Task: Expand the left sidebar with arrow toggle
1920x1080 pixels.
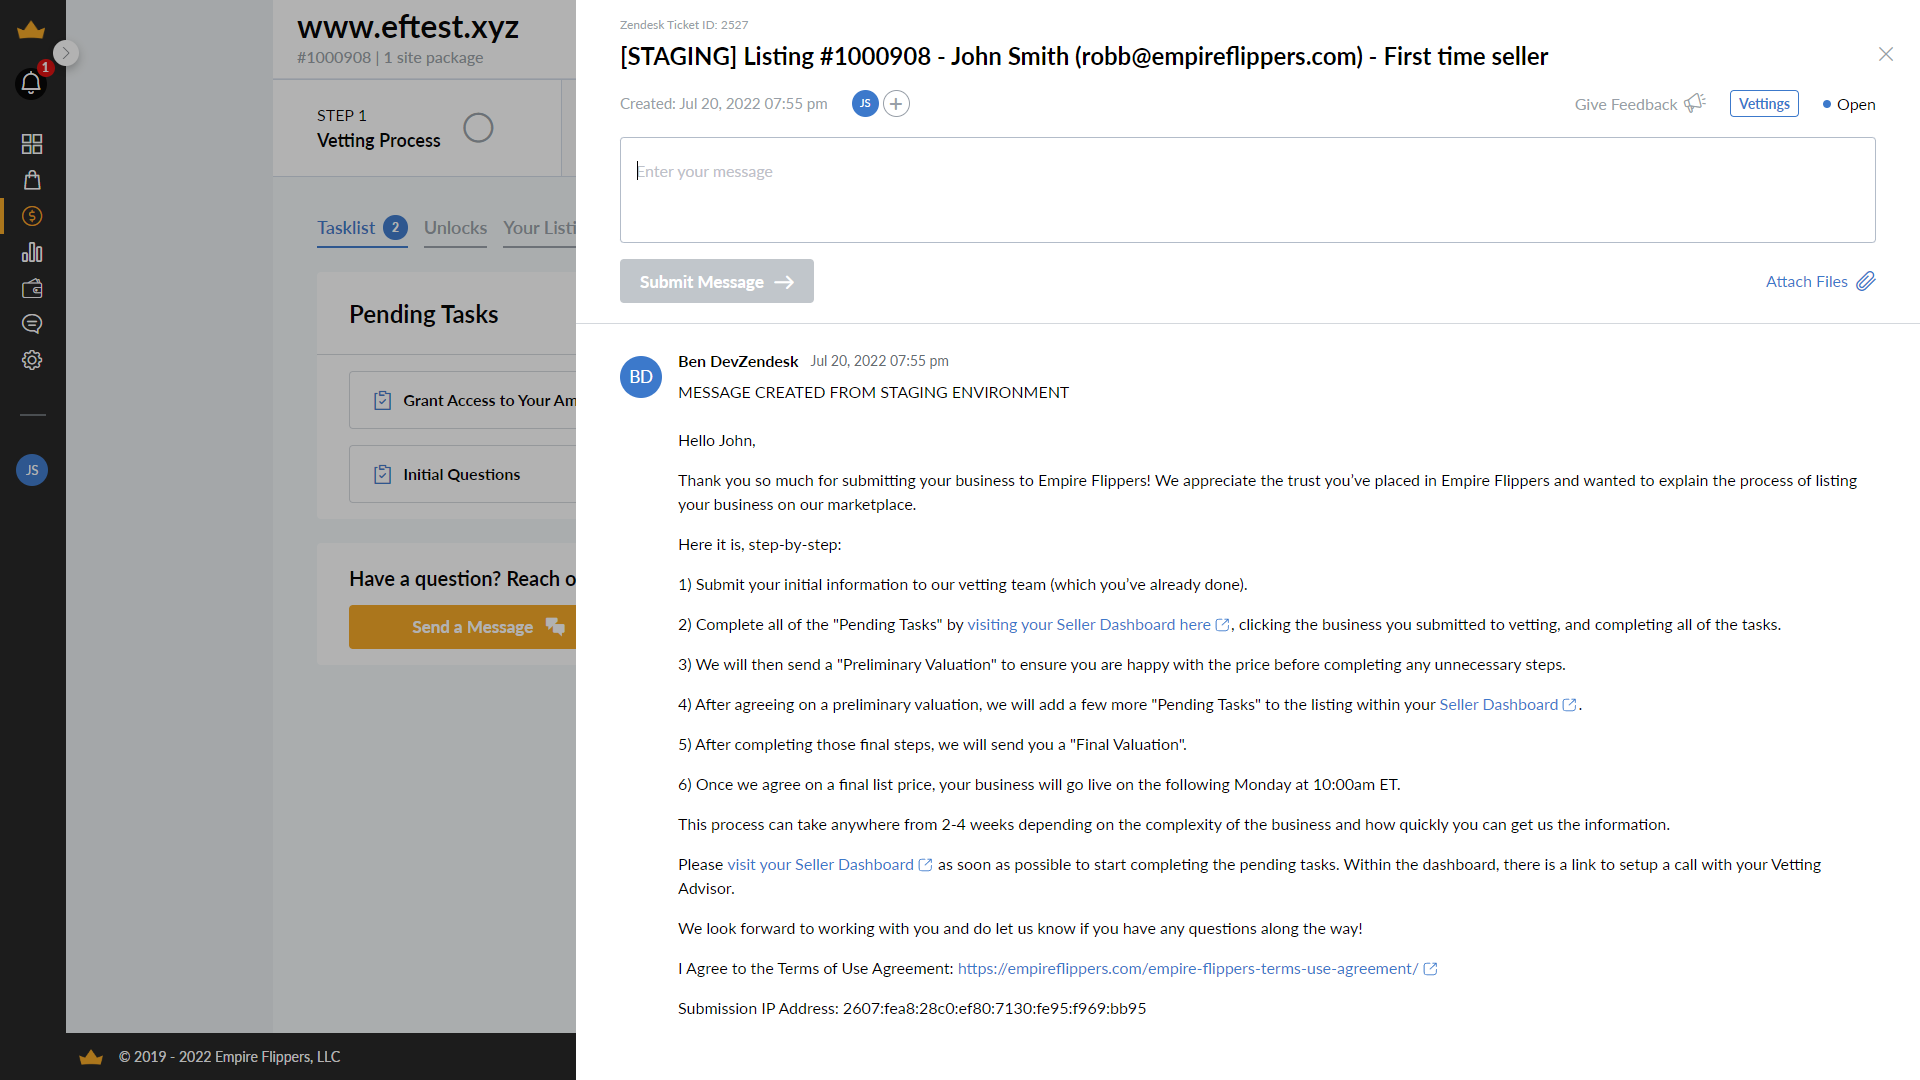Action: click(66, 53)
